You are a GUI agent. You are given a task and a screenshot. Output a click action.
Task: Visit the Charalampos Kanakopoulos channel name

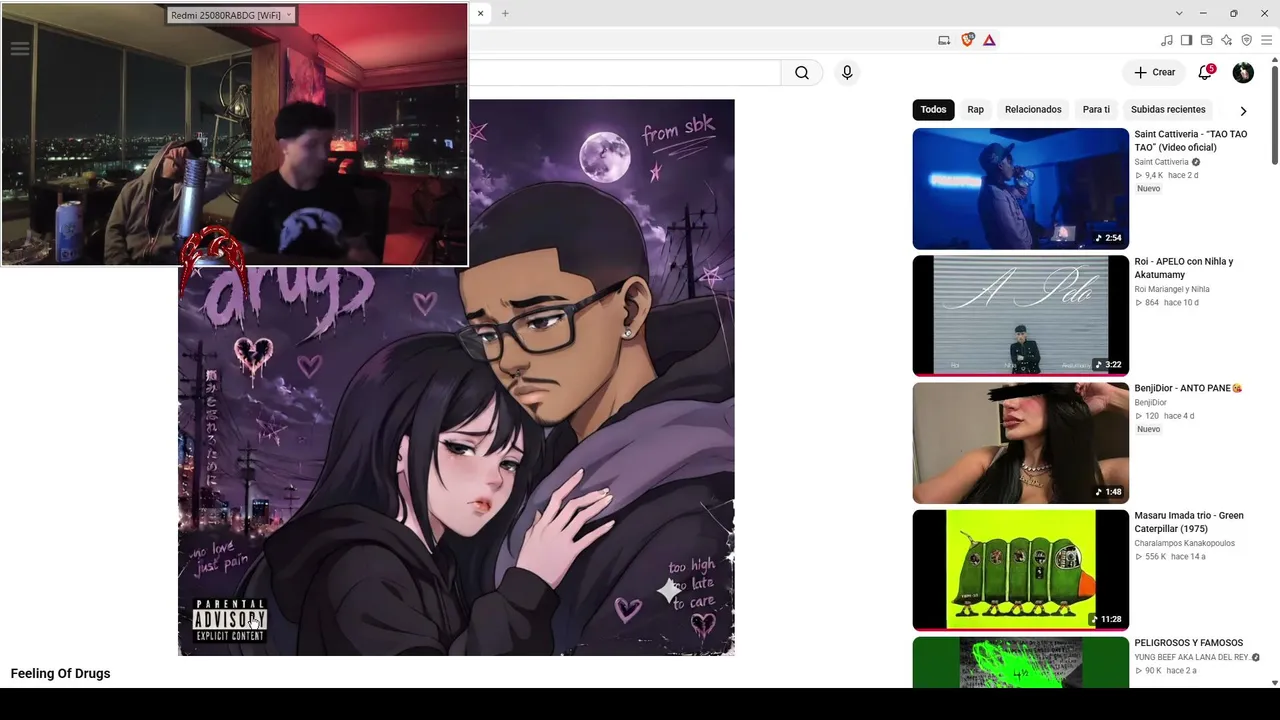tap(1184, 544)
